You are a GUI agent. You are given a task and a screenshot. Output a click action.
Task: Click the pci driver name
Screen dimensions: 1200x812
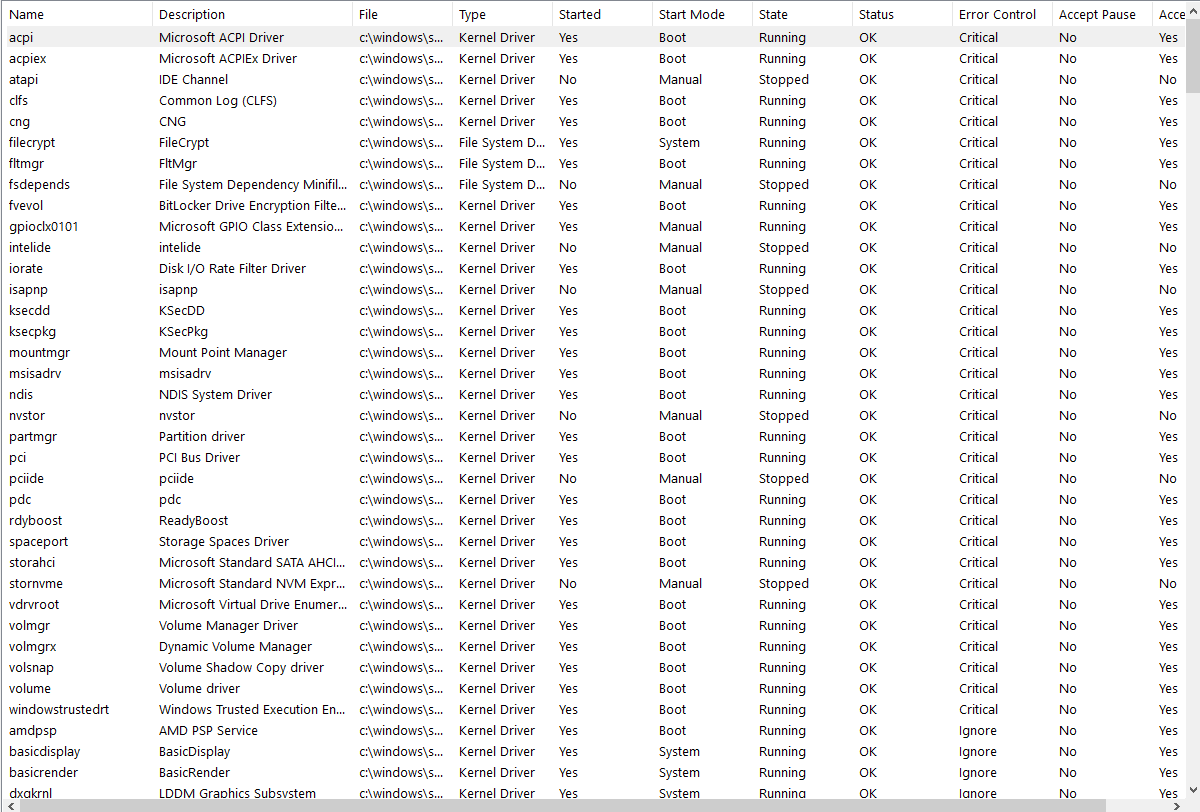[18, 457]
